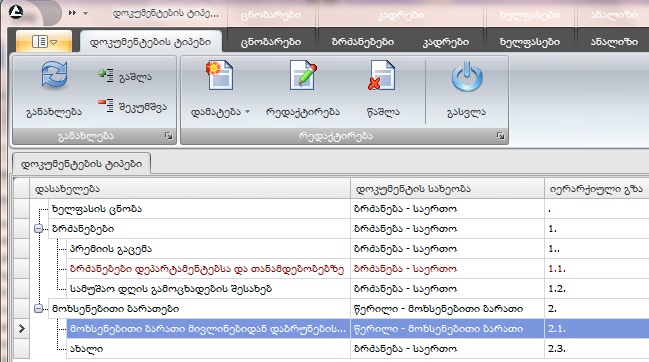Click the რედაქტირება edit pencil icon

(303, 75)
